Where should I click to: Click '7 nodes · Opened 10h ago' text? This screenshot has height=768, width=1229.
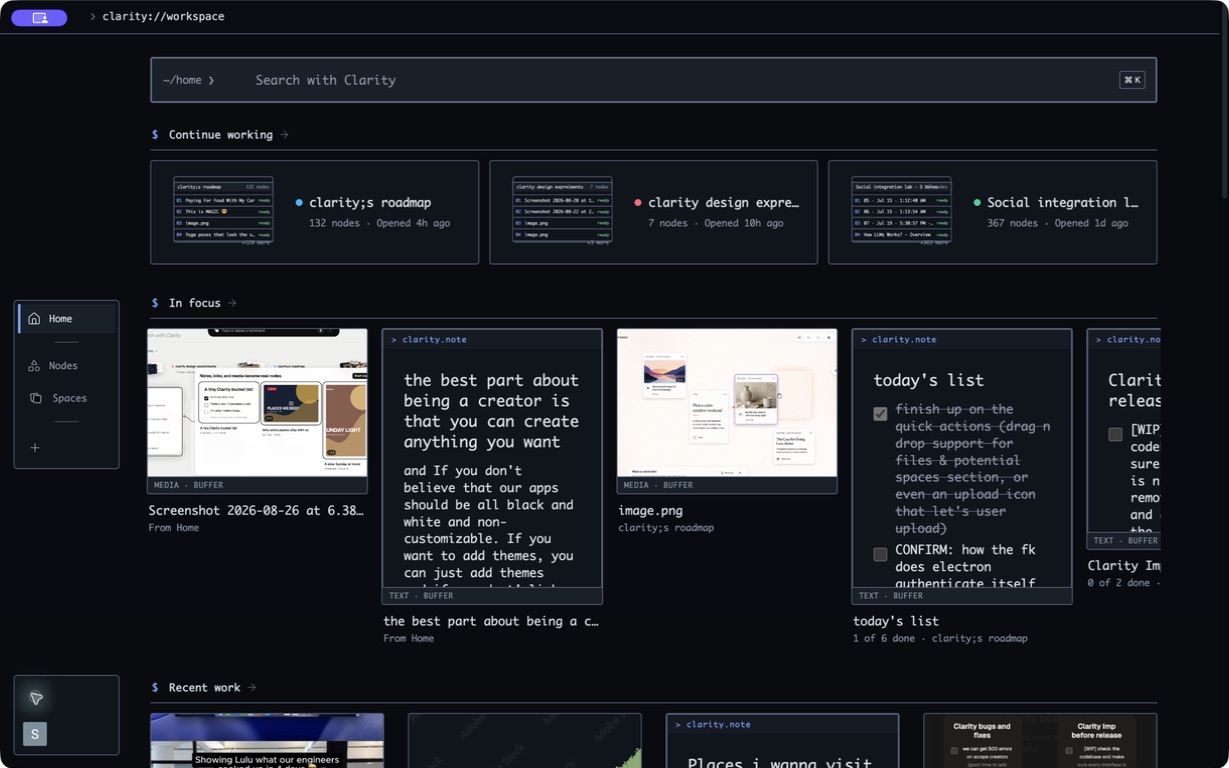click(x=715, y=223)
